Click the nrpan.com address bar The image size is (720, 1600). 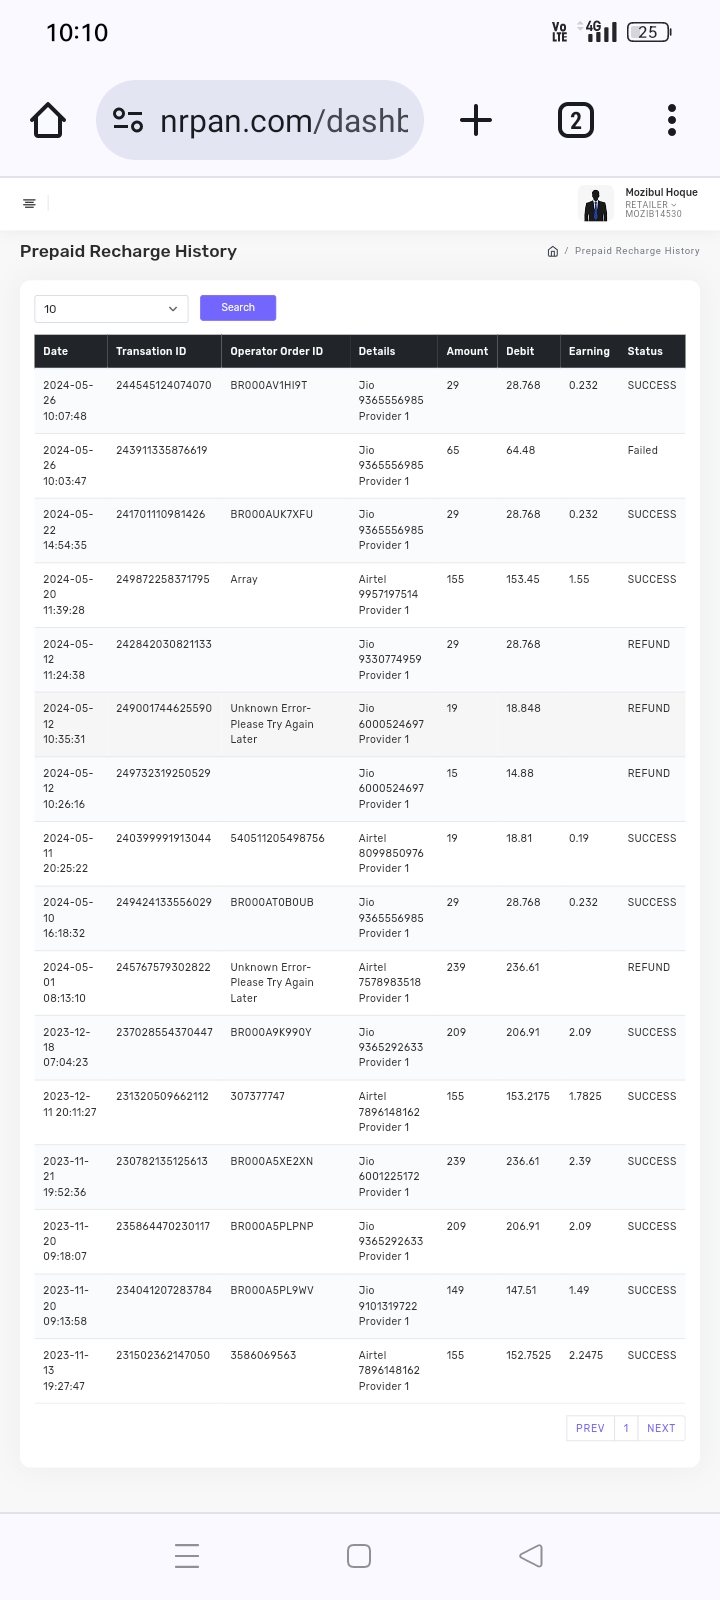pyautogui.click(x=284, y=121)
